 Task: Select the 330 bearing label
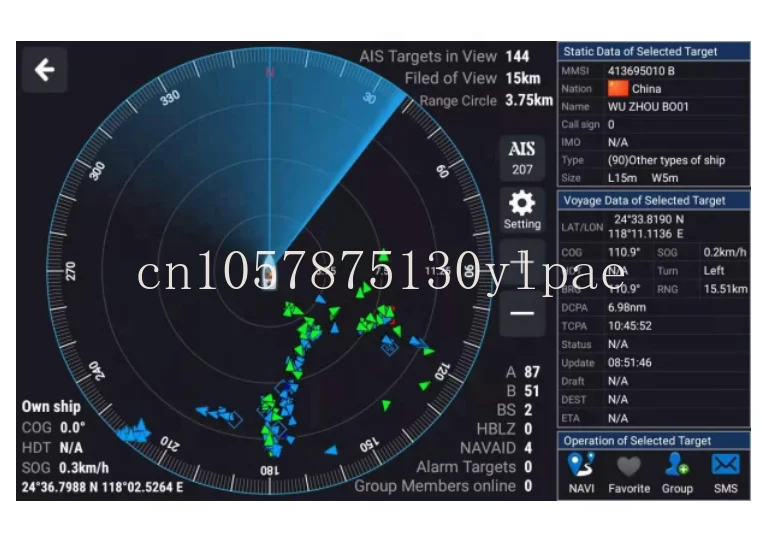(170, 98)
